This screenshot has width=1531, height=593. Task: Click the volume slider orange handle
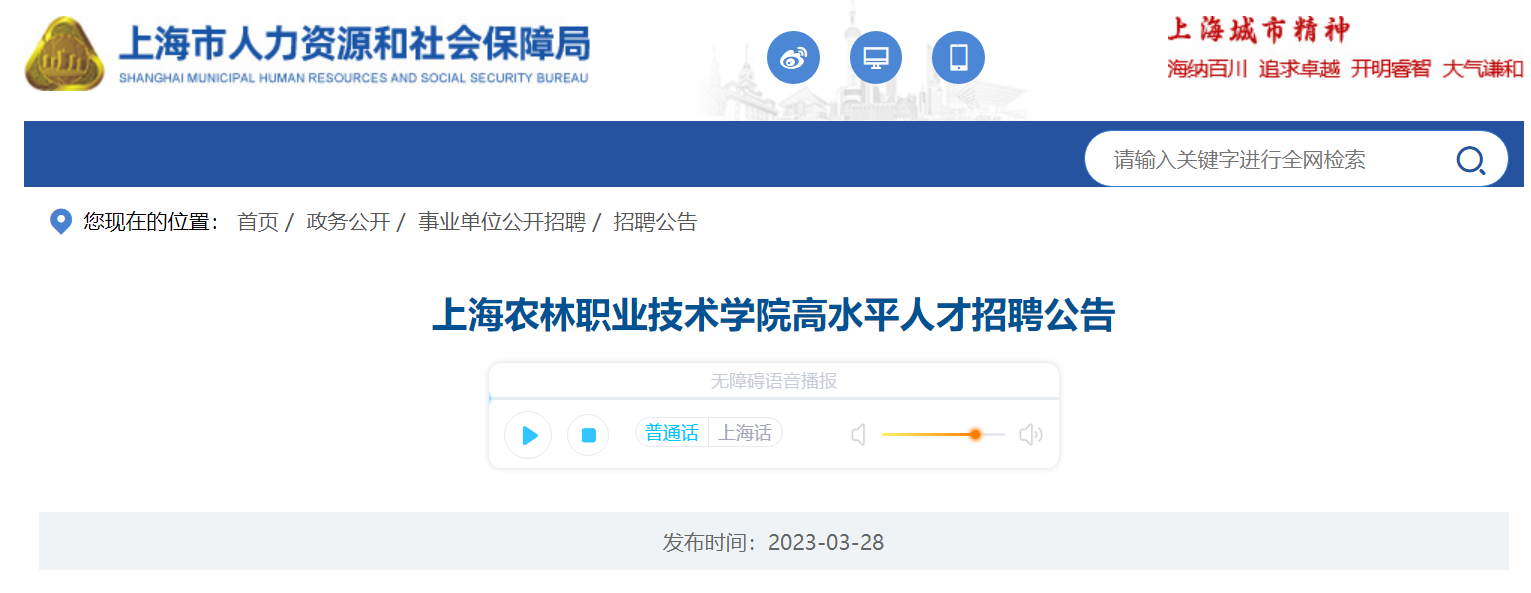click(x=975, y=434)
